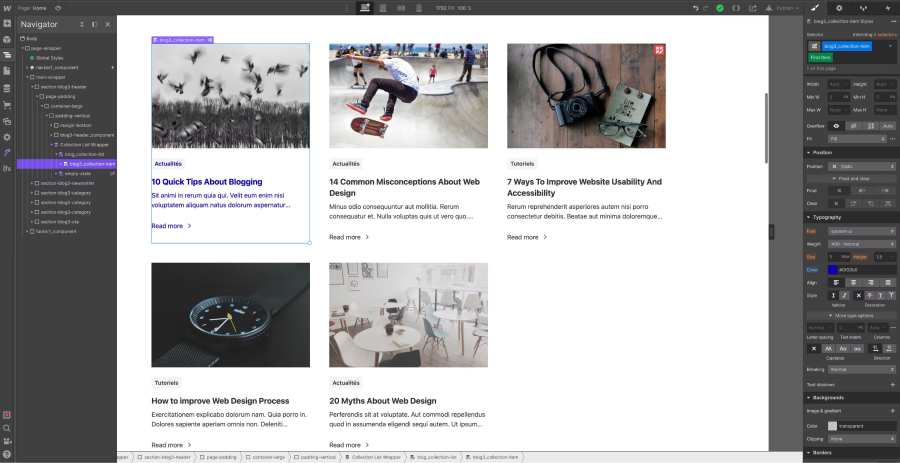Justify text alignment
The image size is (900, 463).
point(888,282)
